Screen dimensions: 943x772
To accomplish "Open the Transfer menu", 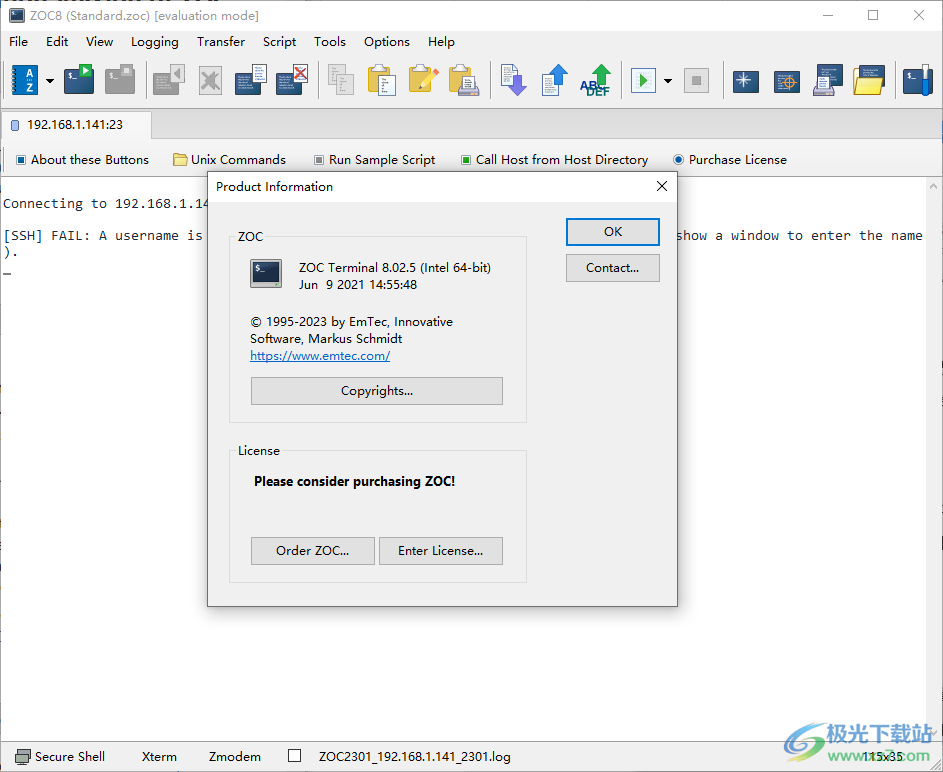I will (x=221, y=41).
